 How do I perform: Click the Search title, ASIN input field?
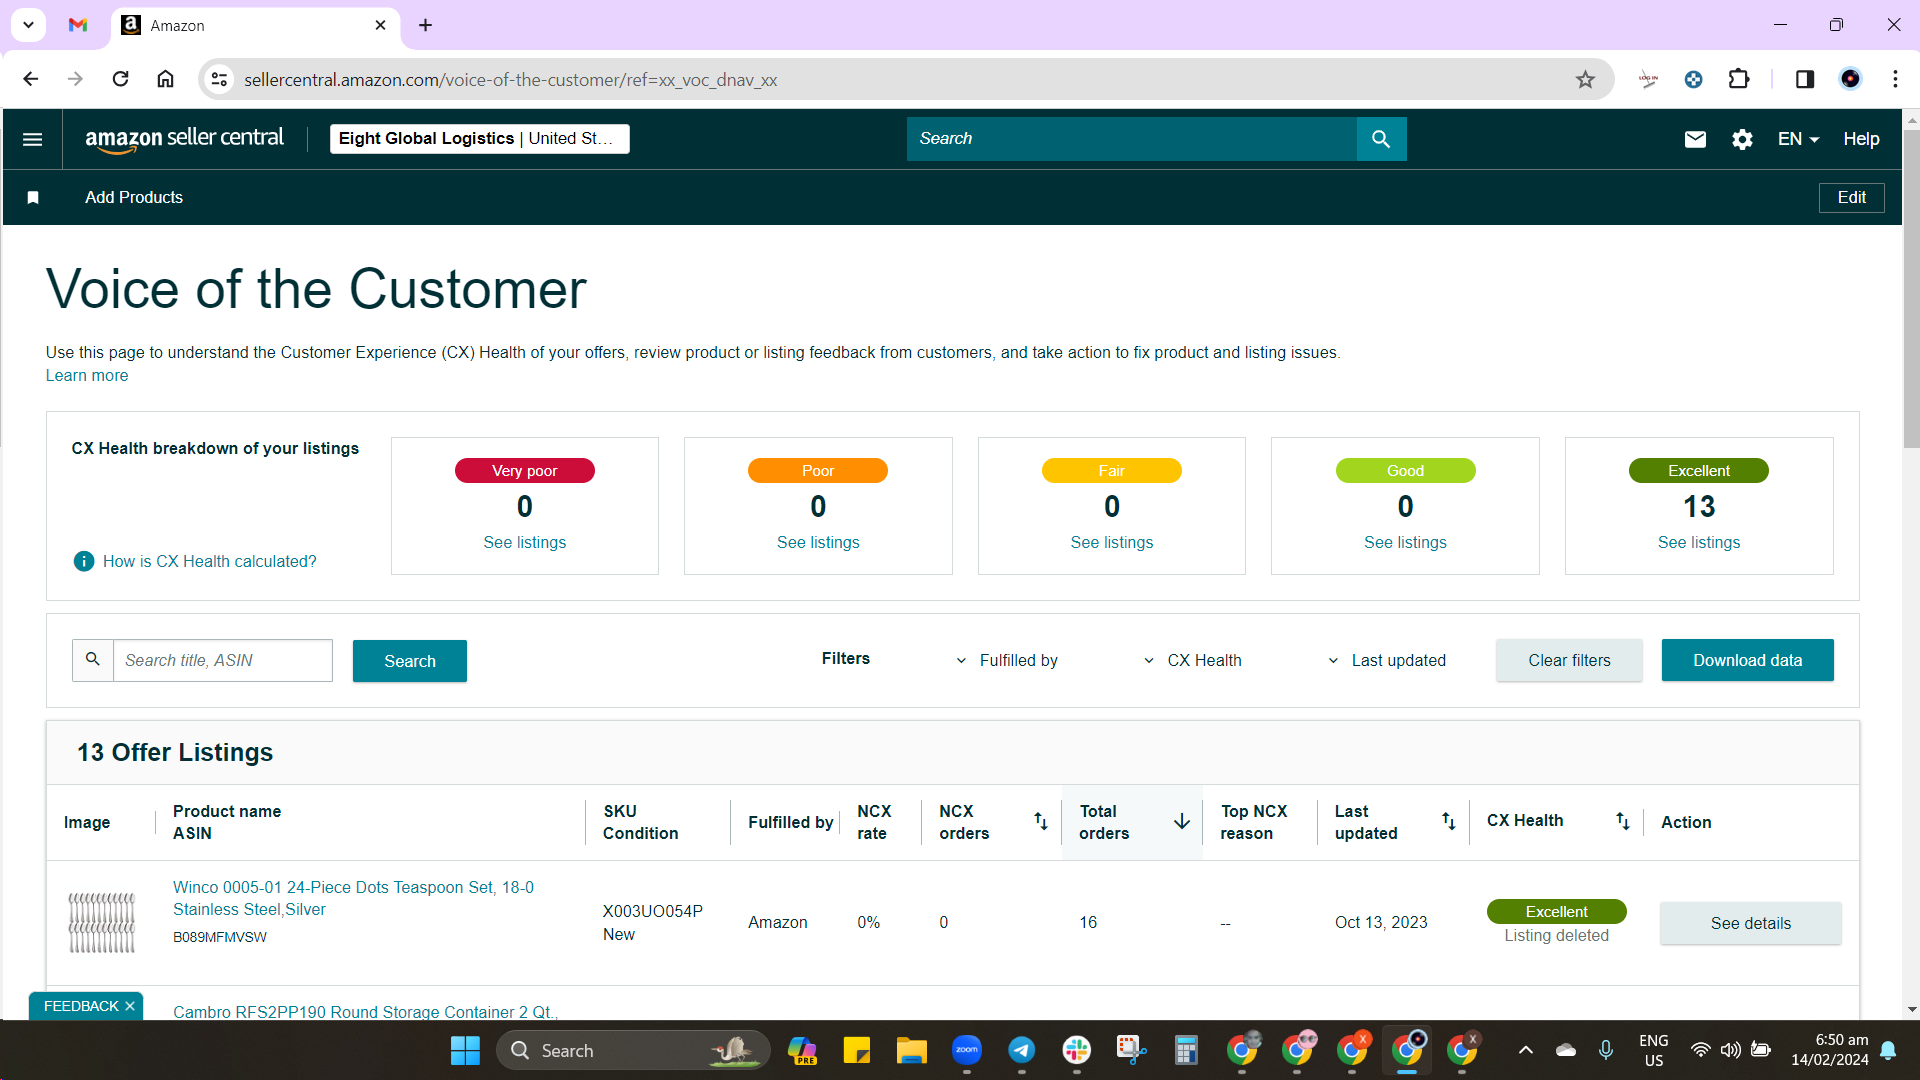[x=222, y=660]
